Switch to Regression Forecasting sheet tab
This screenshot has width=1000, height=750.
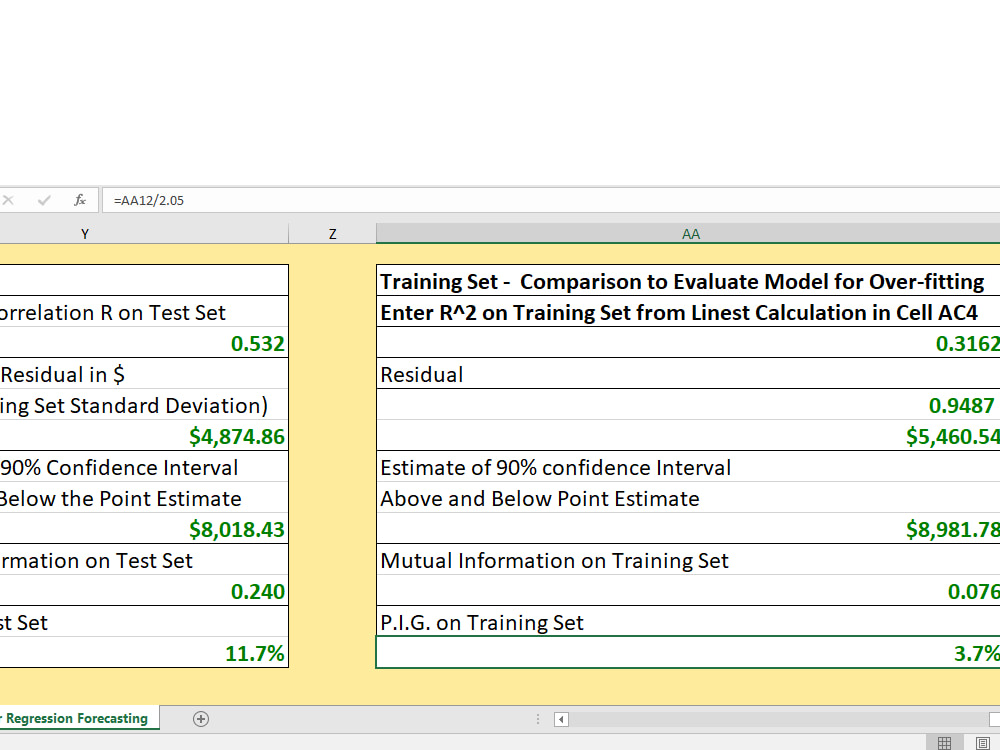click(78, 718)
